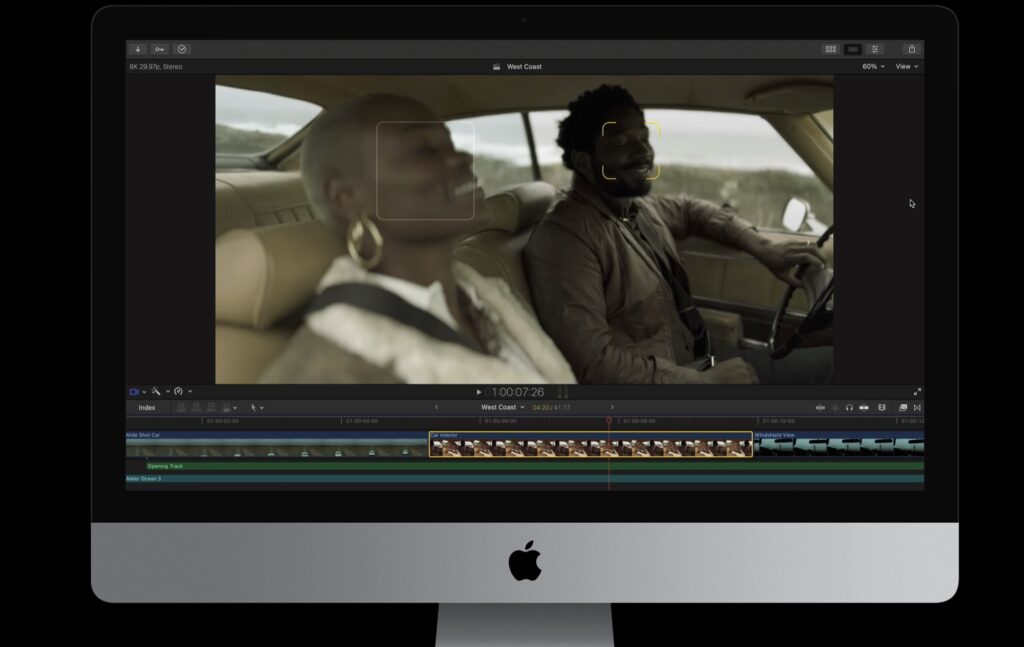Open the View options dropdown

coord(906,67)
